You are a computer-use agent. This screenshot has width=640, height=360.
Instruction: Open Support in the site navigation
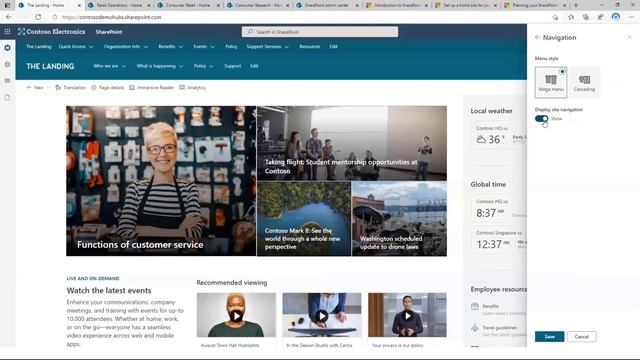pos(233,66)
